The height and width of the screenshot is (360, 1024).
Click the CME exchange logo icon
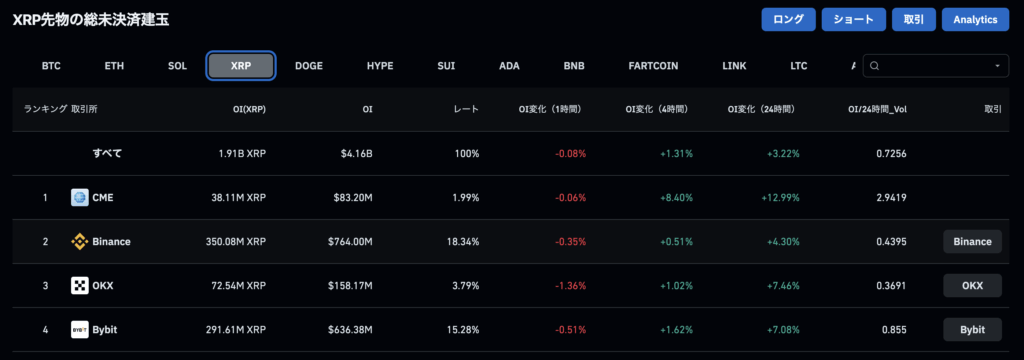click(80, 197)
